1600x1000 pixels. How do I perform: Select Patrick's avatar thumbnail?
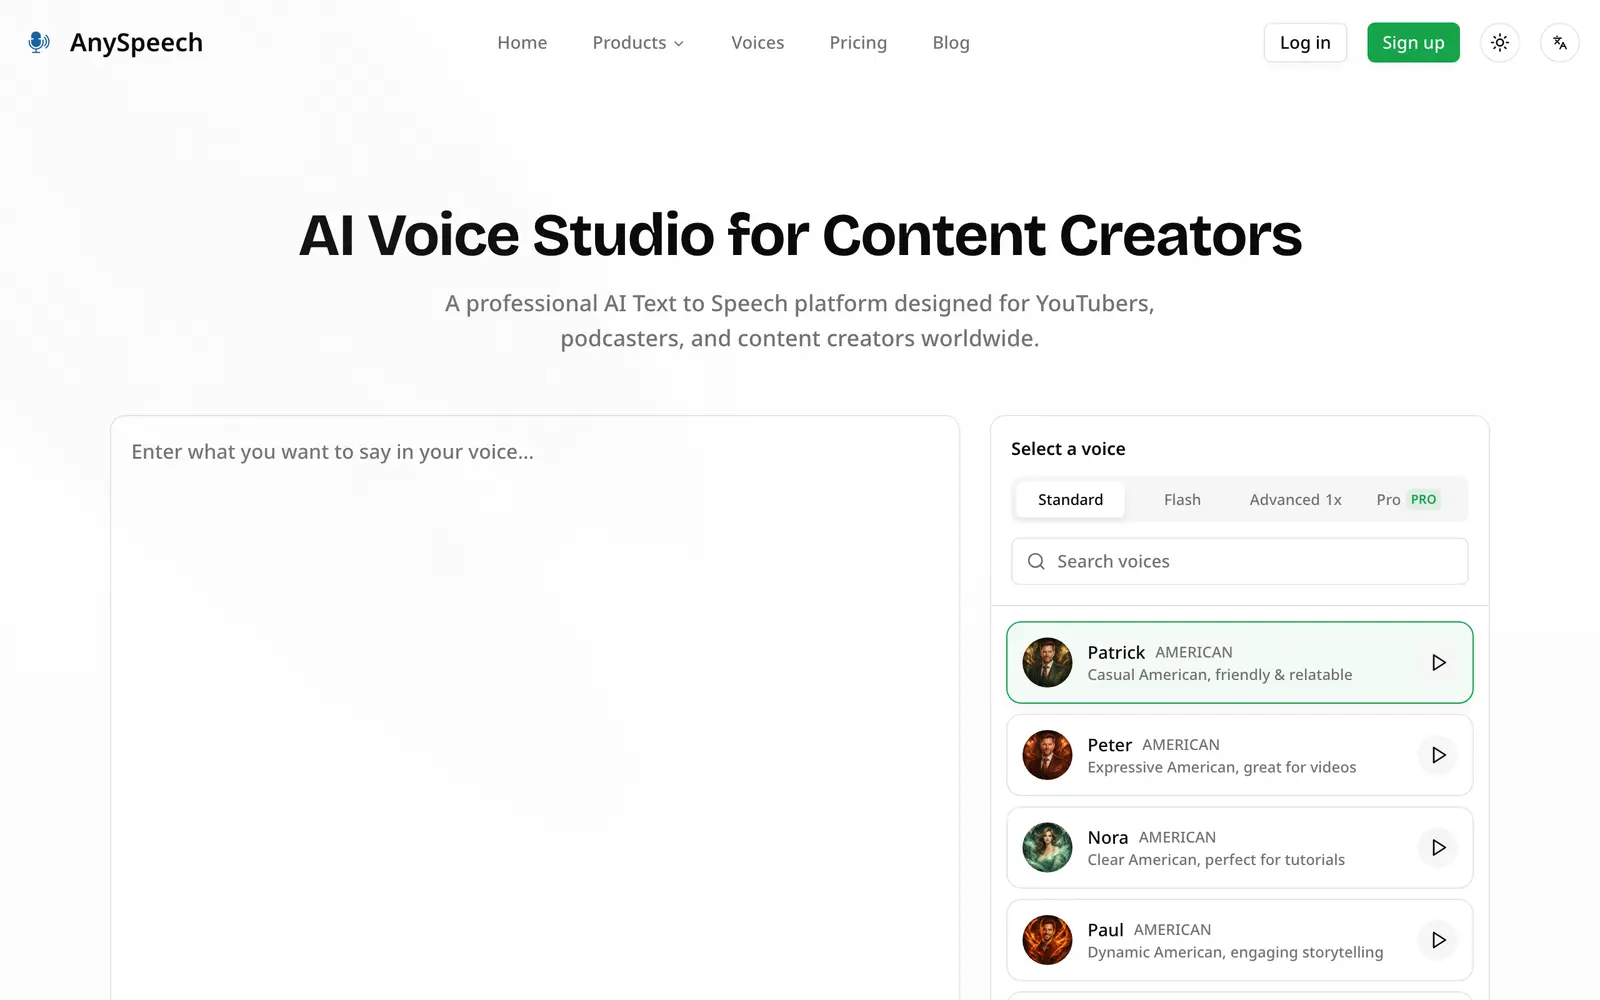click(1047, 662)
